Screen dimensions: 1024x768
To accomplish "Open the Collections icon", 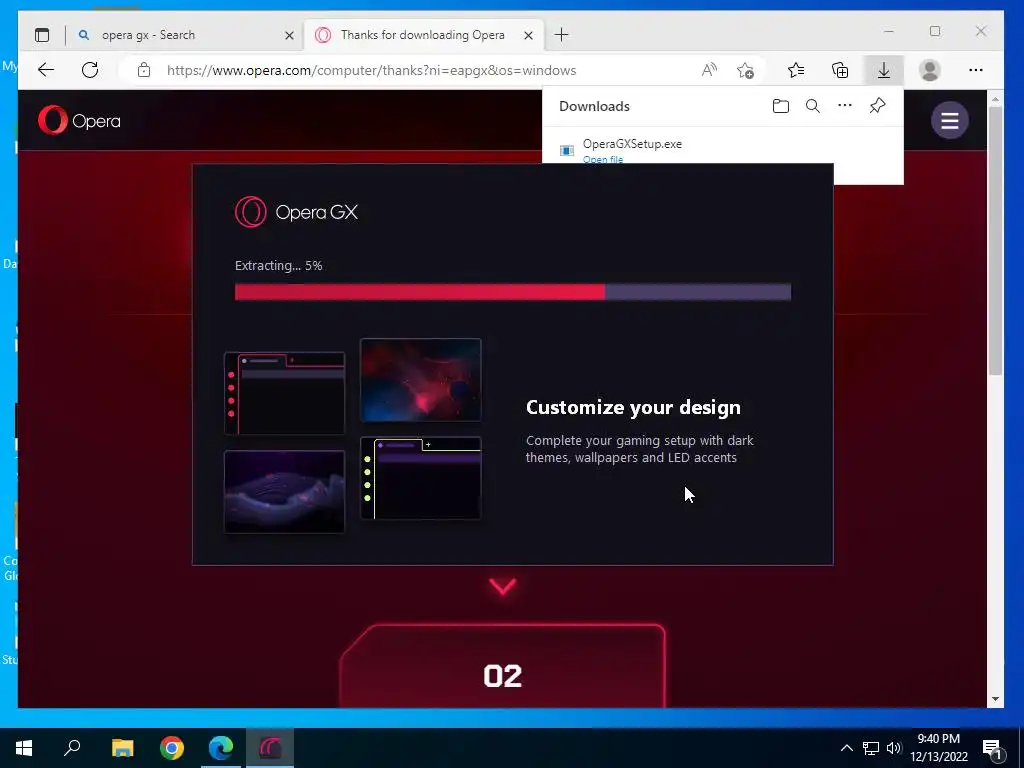I will coord(840,70).
